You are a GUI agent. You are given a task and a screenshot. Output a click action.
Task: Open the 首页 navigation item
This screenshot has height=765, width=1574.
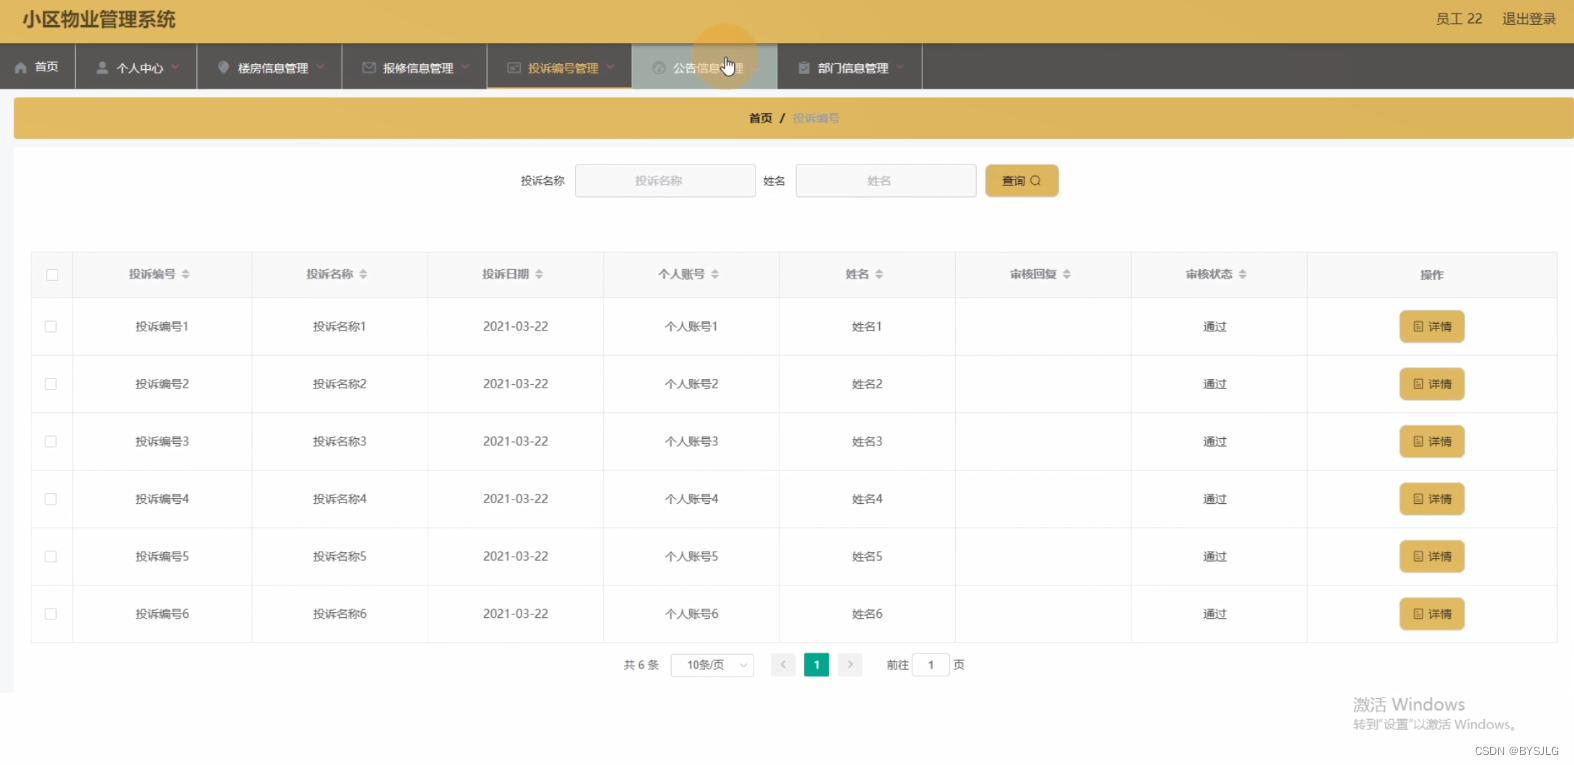point(37,67)
